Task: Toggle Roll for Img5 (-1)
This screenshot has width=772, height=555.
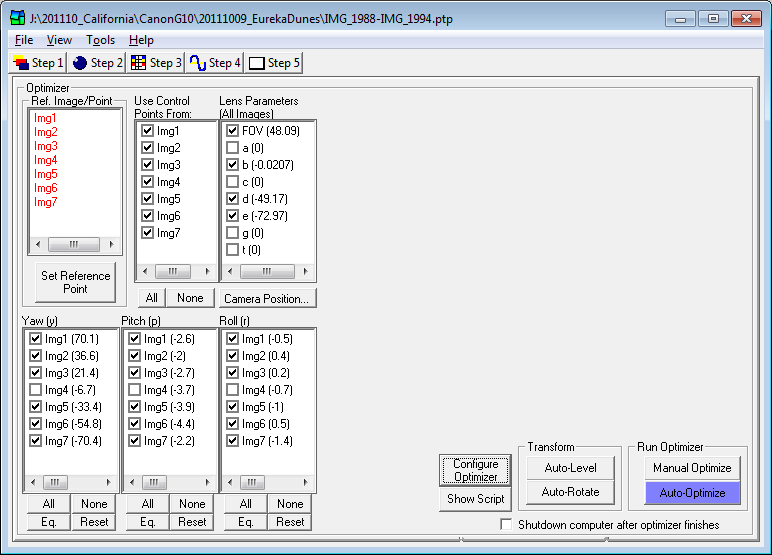Action: pos(232,407)
